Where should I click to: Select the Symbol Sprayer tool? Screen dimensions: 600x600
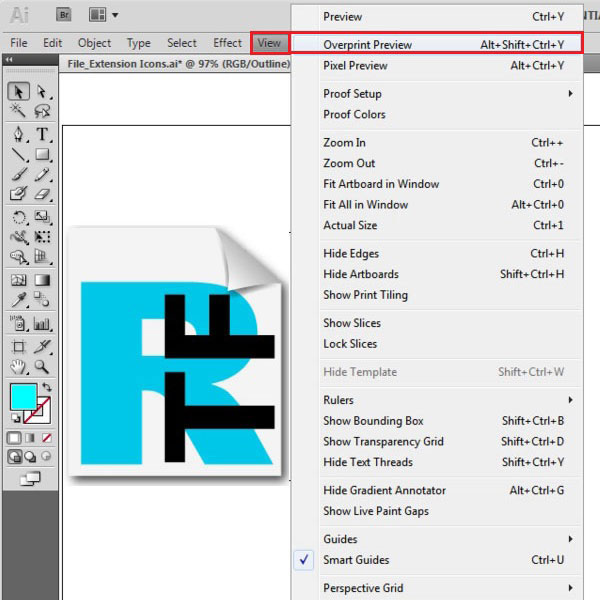[18, 324]
